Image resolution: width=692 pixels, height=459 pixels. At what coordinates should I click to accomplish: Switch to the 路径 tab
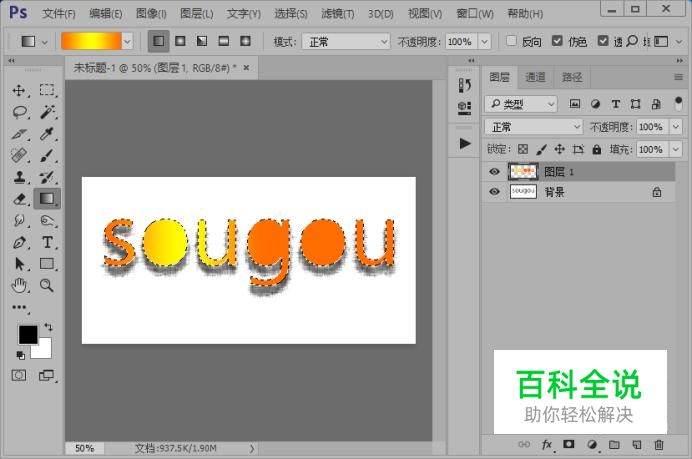572,77
